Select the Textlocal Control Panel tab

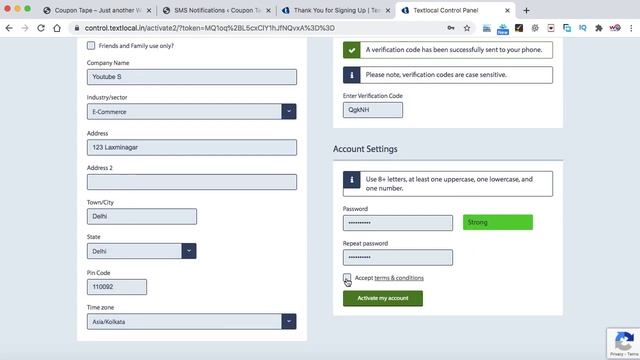click(x=455, y=11)
